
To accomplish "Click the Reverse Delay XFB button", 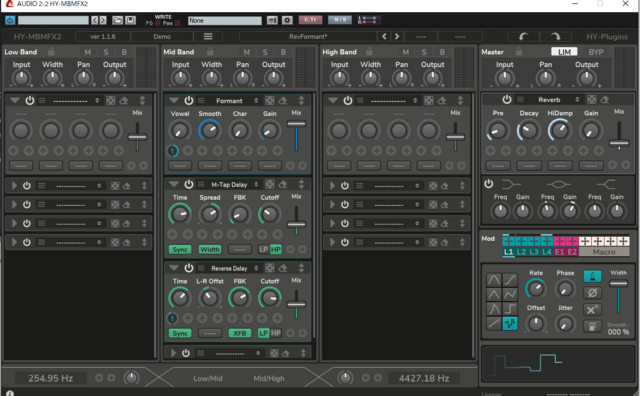I will click(240, 333).
